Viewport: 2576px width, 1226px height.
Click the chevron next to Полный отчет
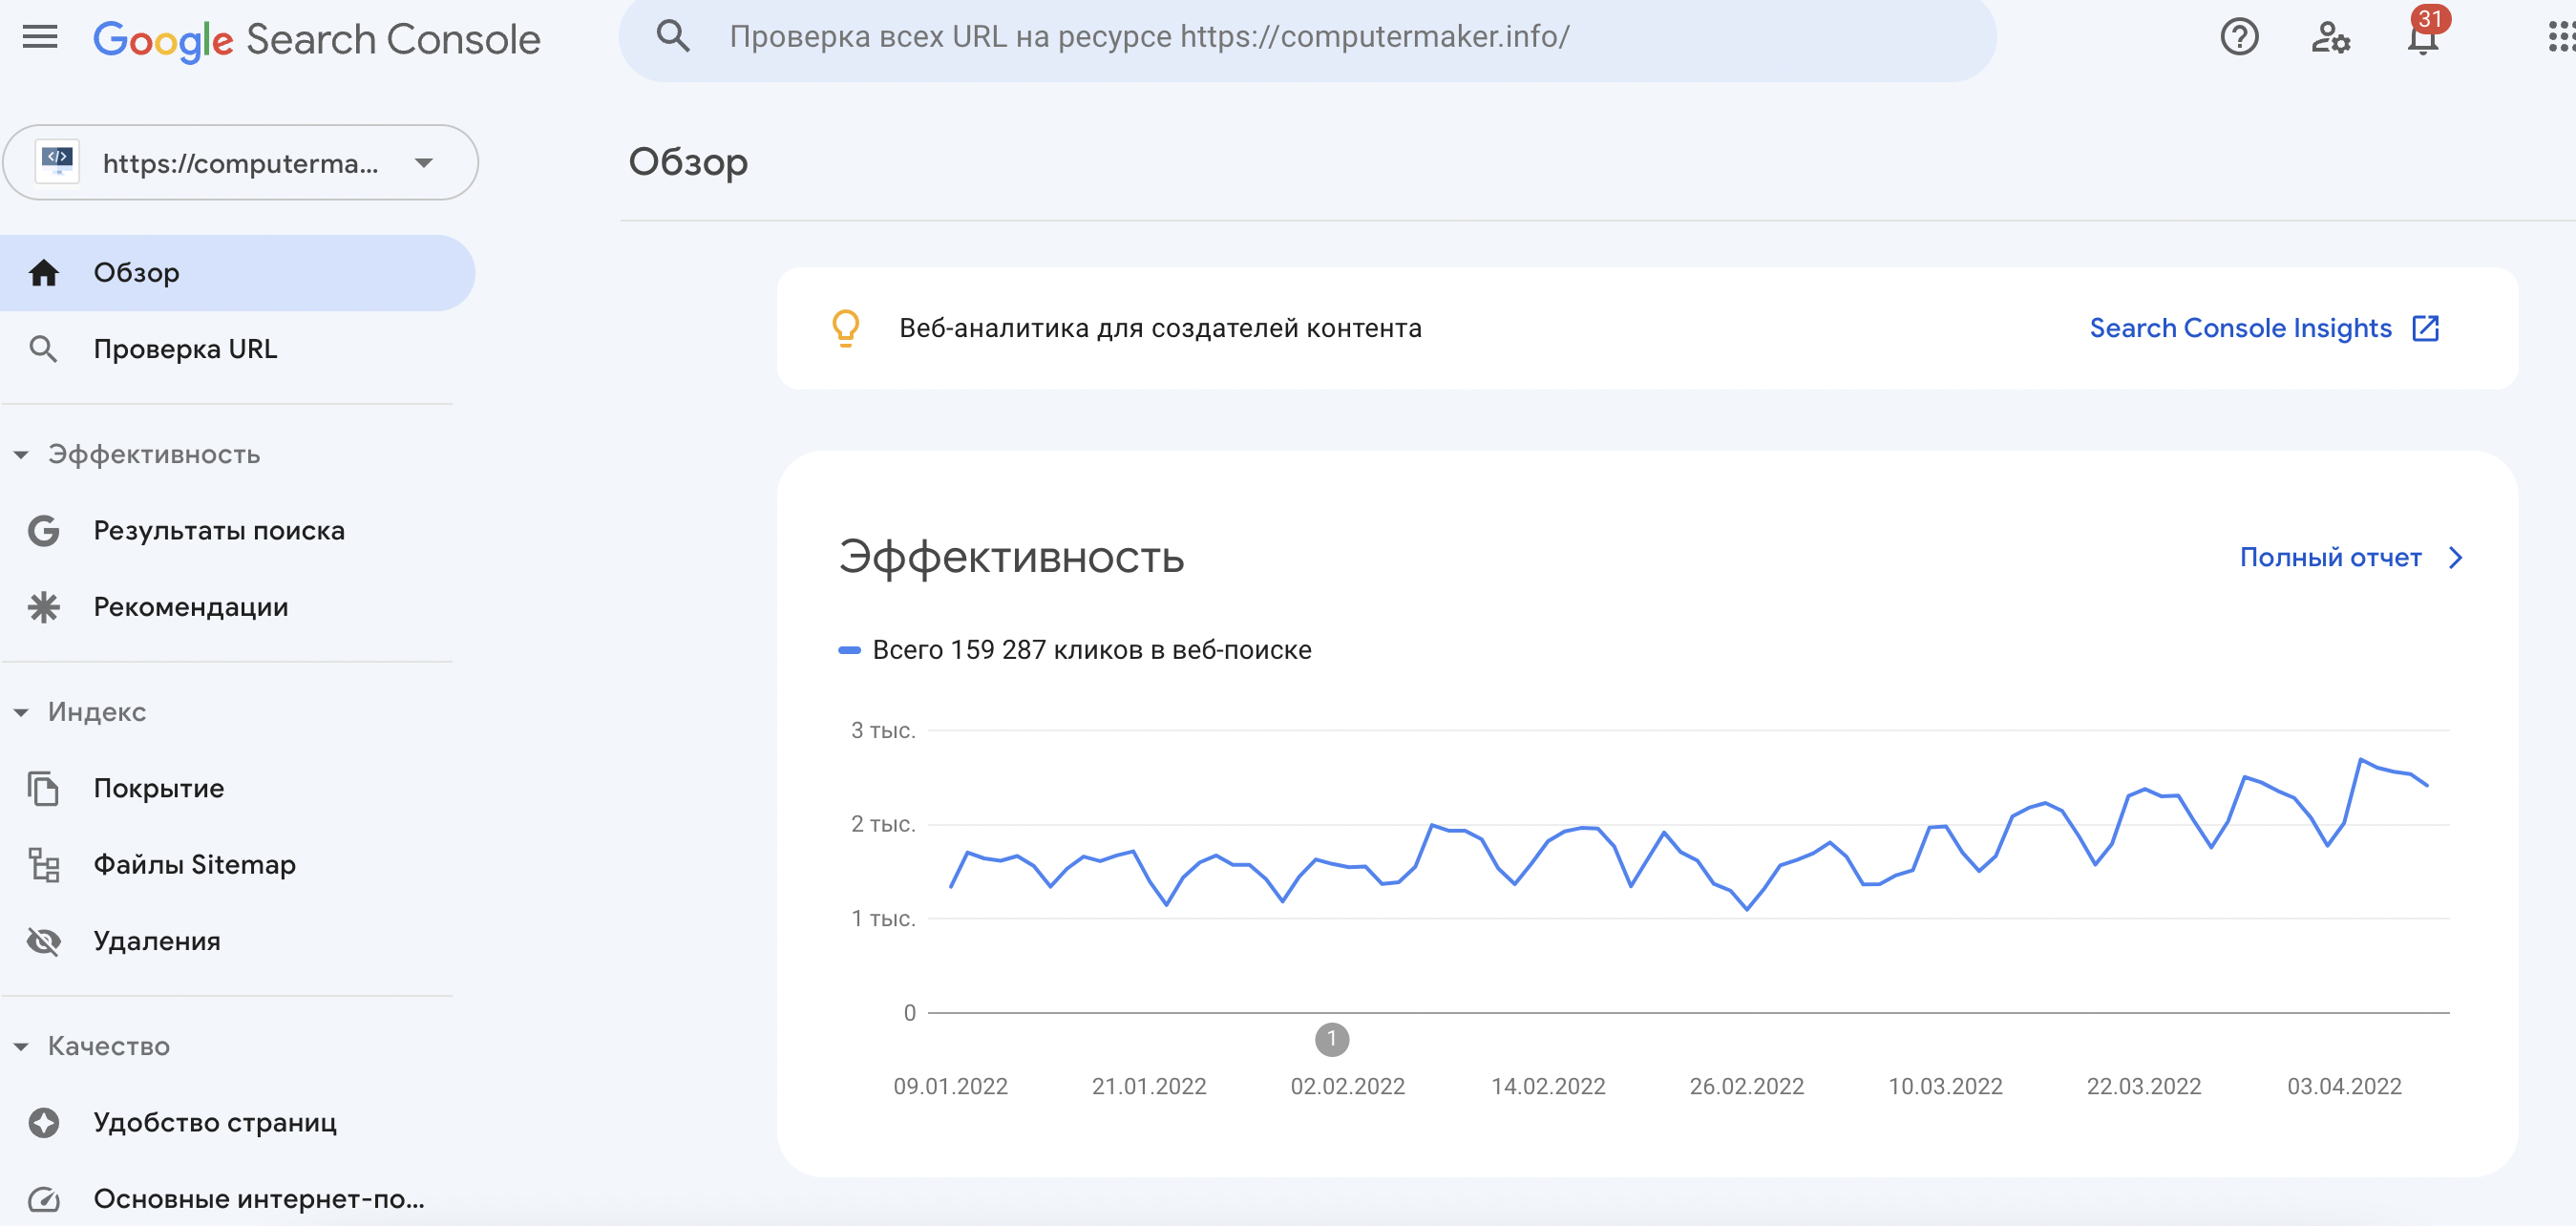2455,558
